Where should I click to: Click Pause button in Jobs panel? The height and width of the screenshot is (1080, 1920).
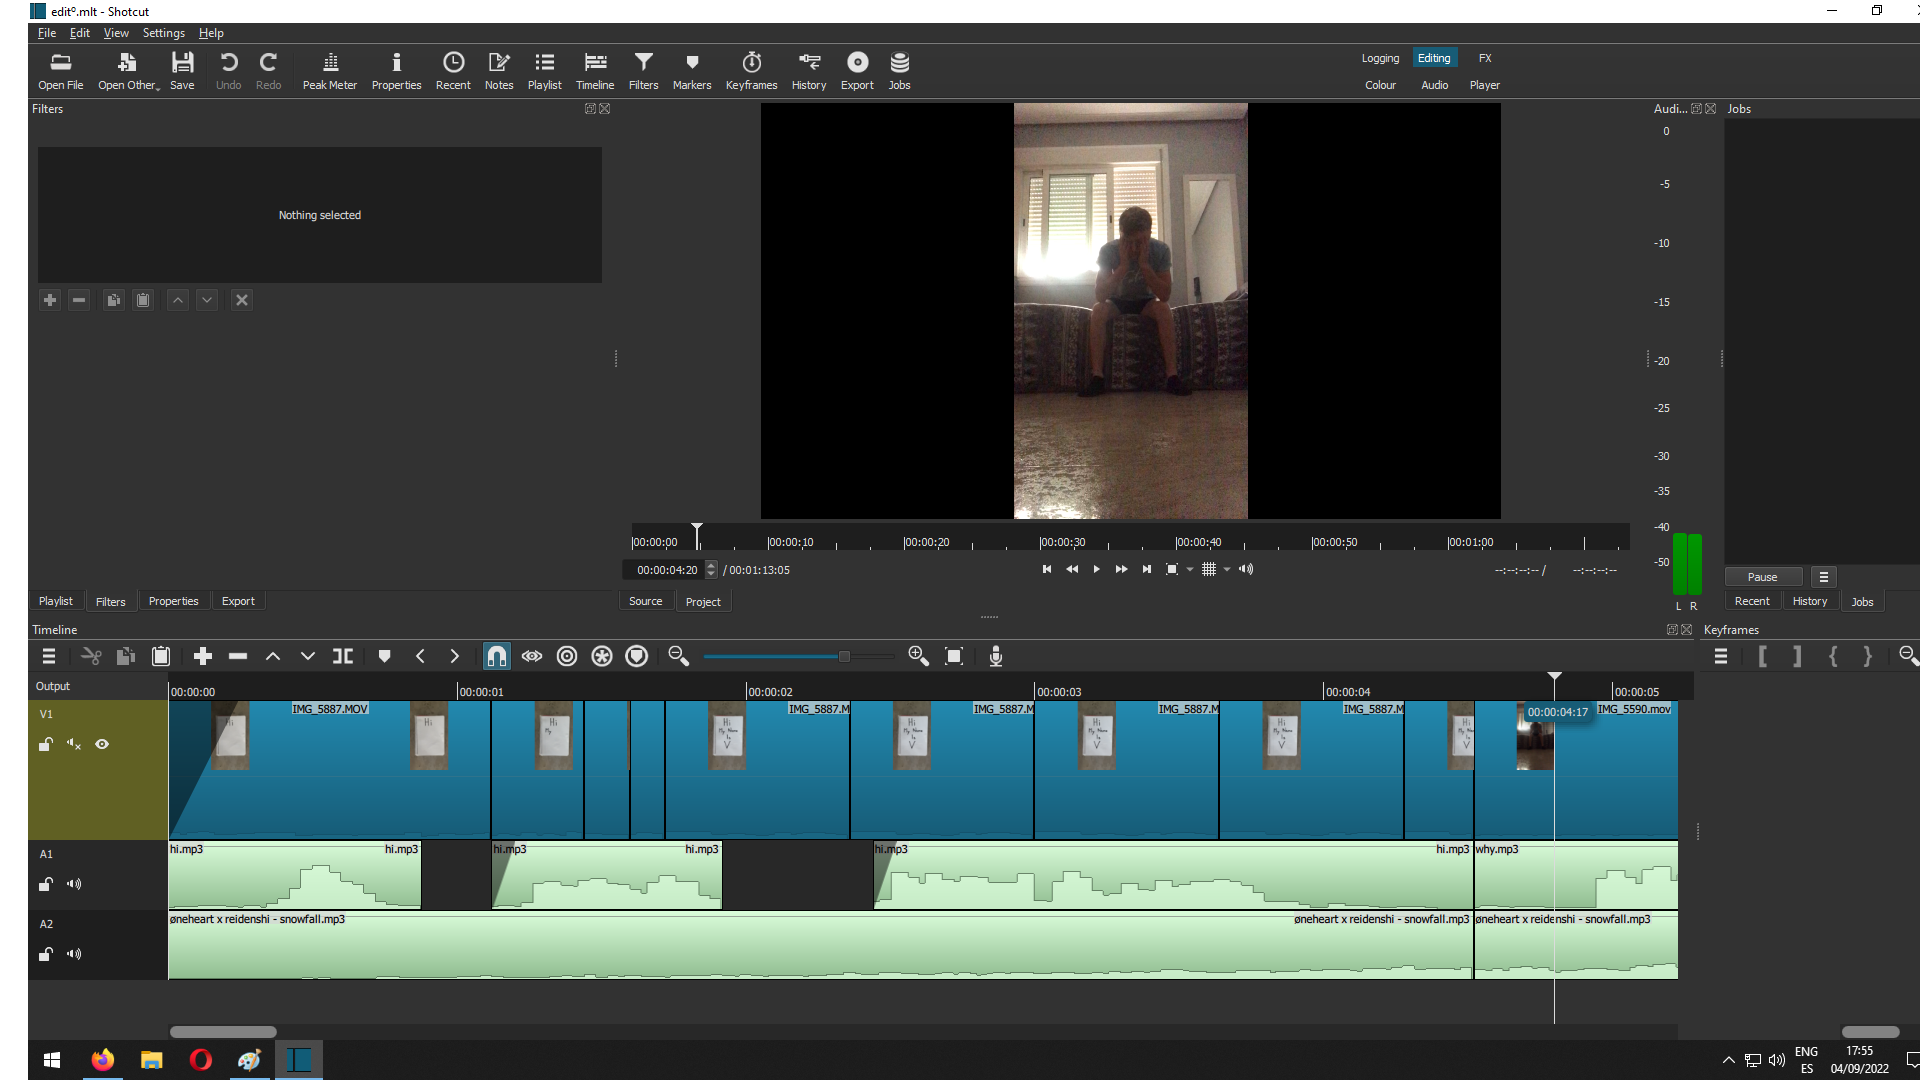click(1762, 577)
